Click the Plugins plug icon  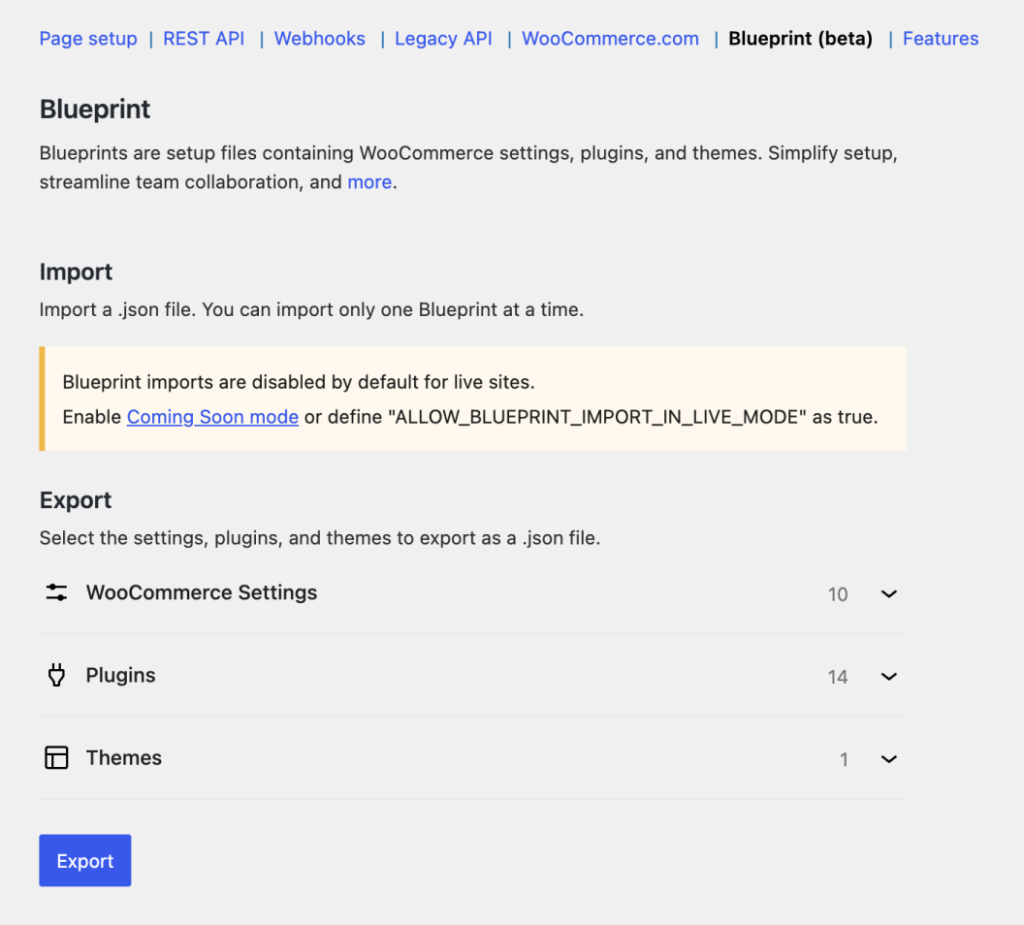[x=57, y=676]
